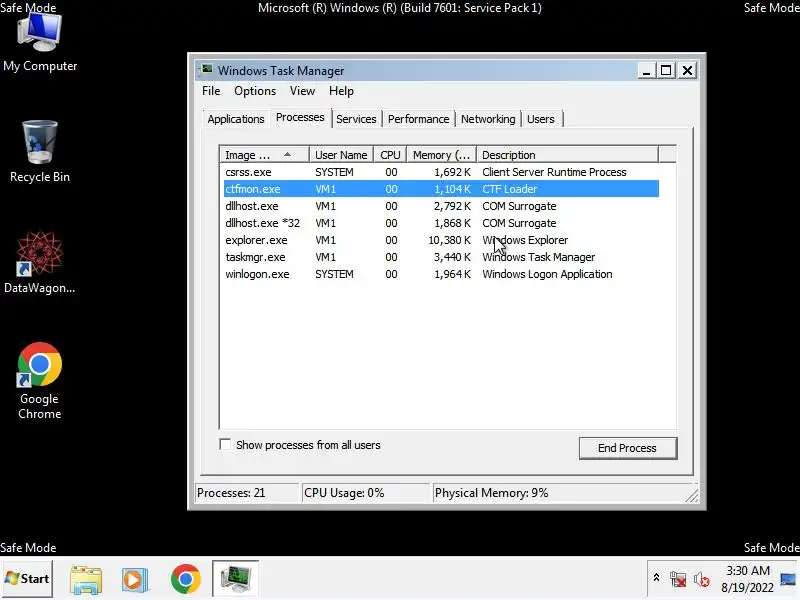Open the Options menu
The width and height of the screenshot is (800, 600).
[255, 91]
